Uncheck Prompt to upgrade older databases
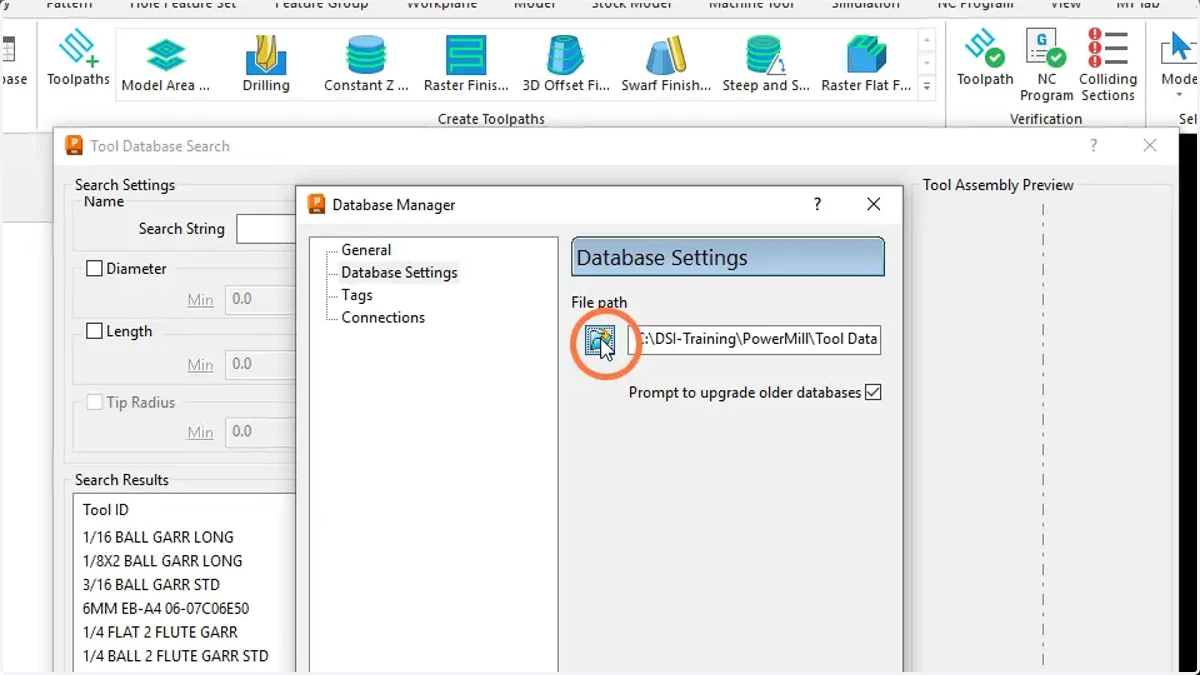This screenshot has height=675, width=1200. (x=873, y=392)
